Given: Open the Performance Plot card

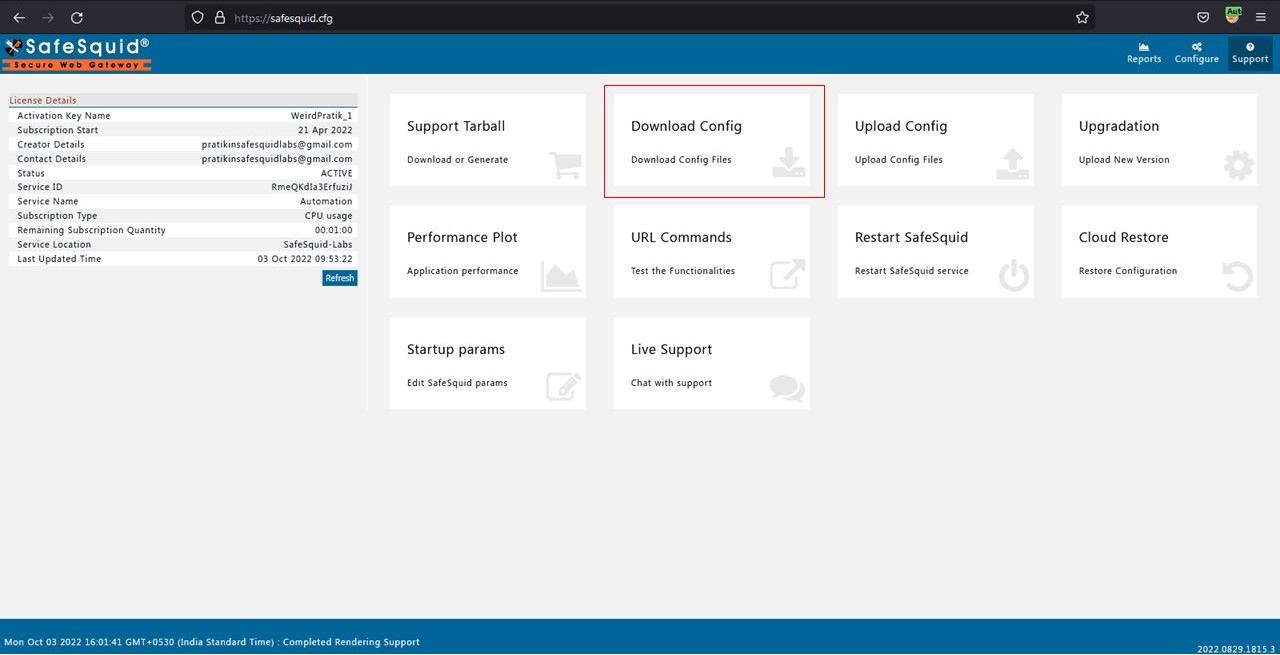Looking at the screenshot, I should tap(487, 252).
